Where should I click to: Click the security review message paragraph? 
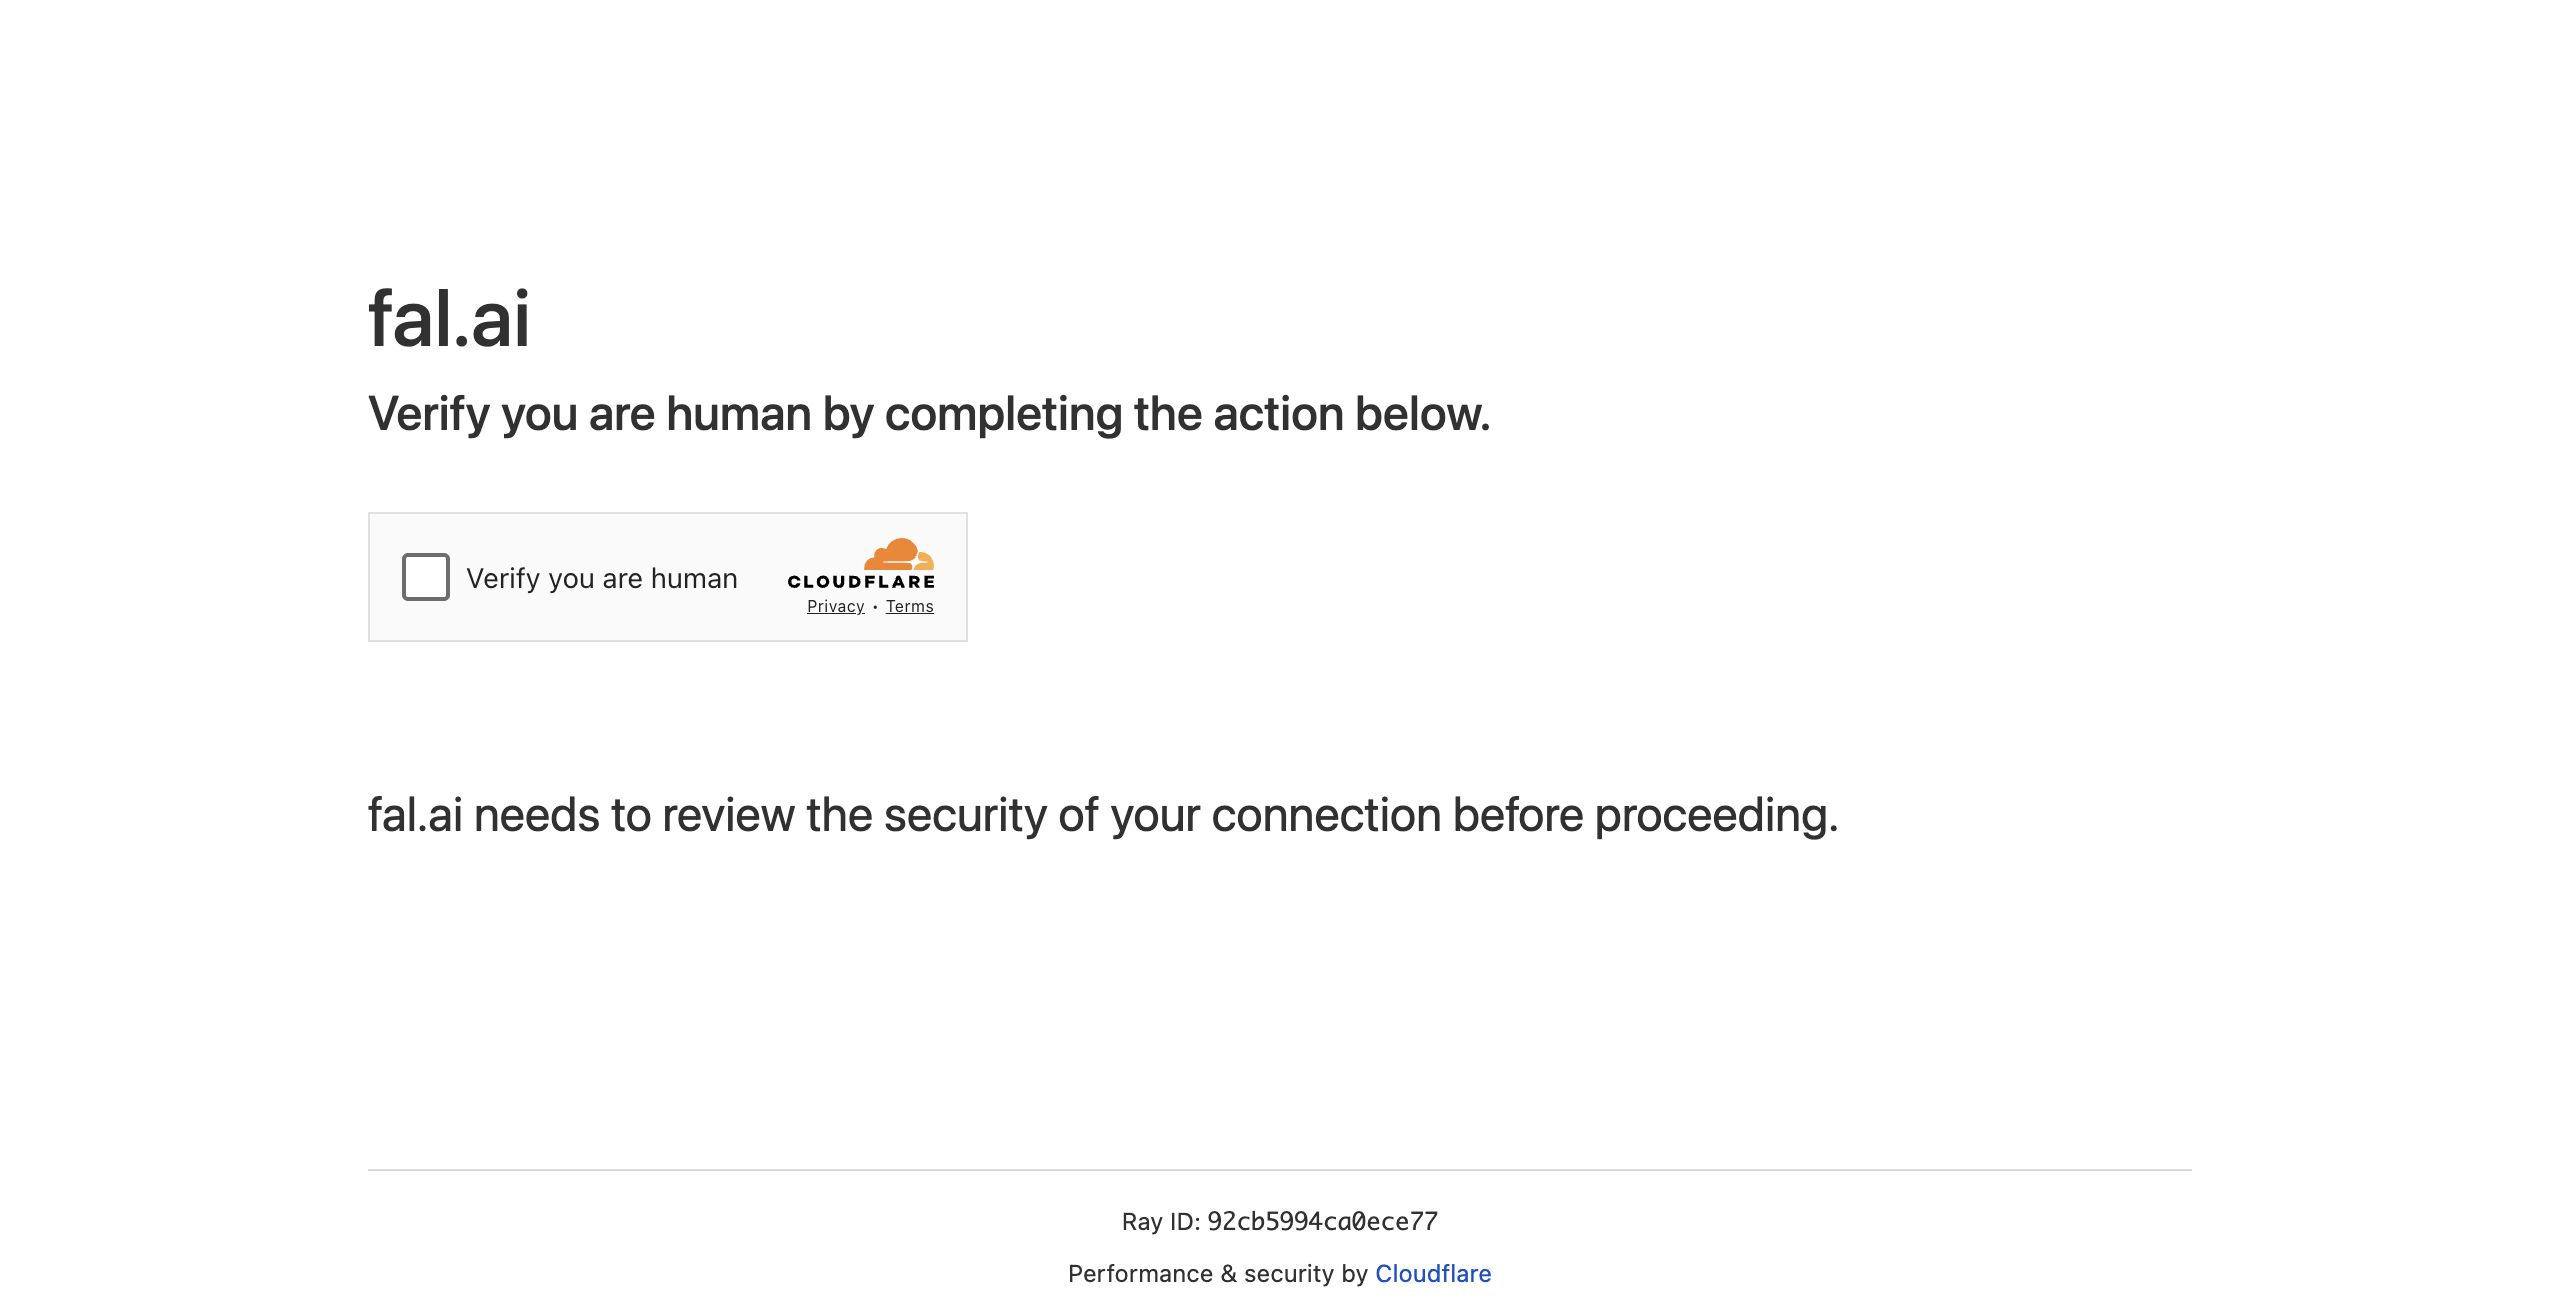[x=1102, y=815]
